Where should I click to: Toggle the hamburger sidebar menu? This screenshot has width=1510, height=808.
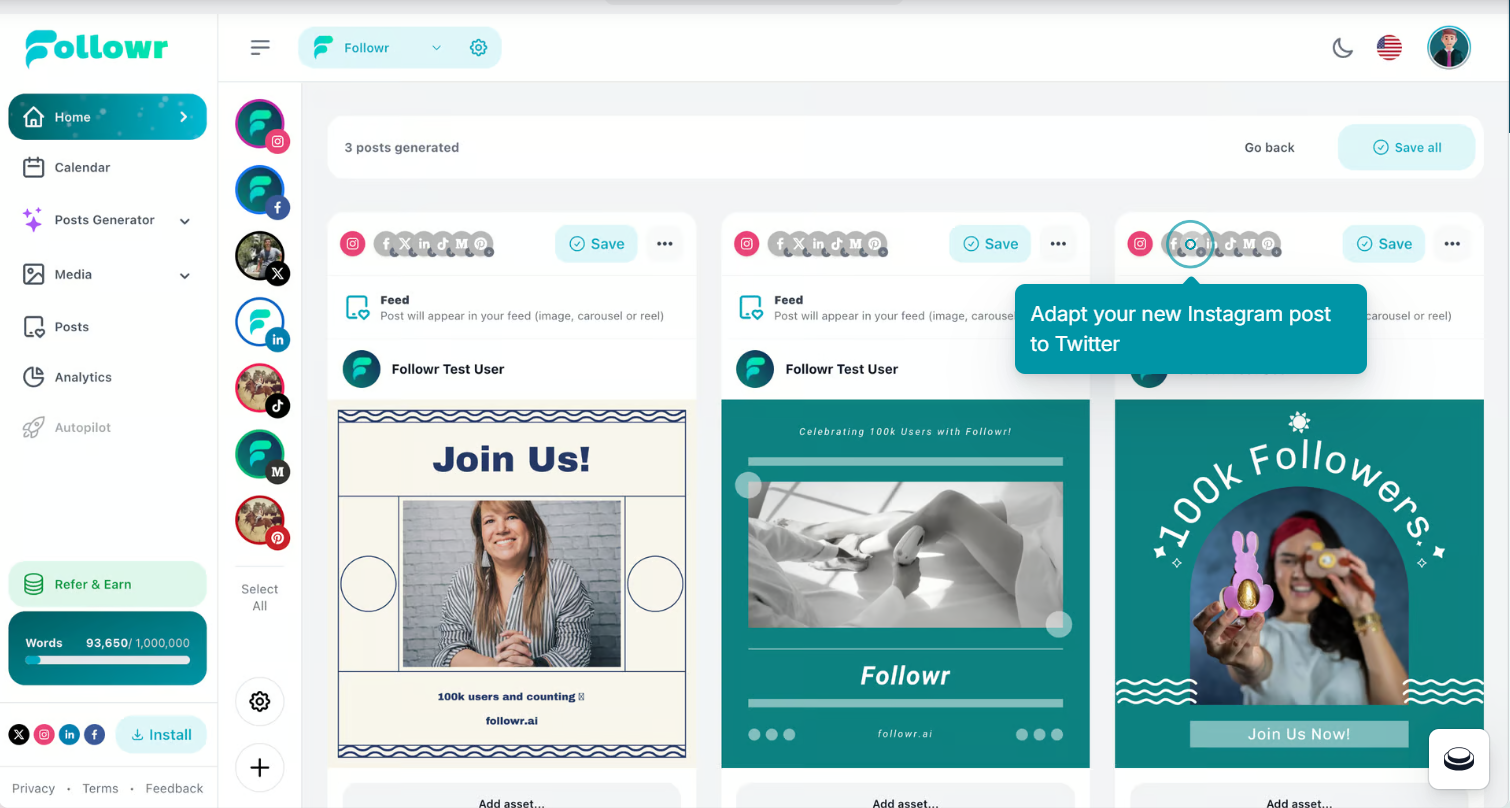coord(260,47)
